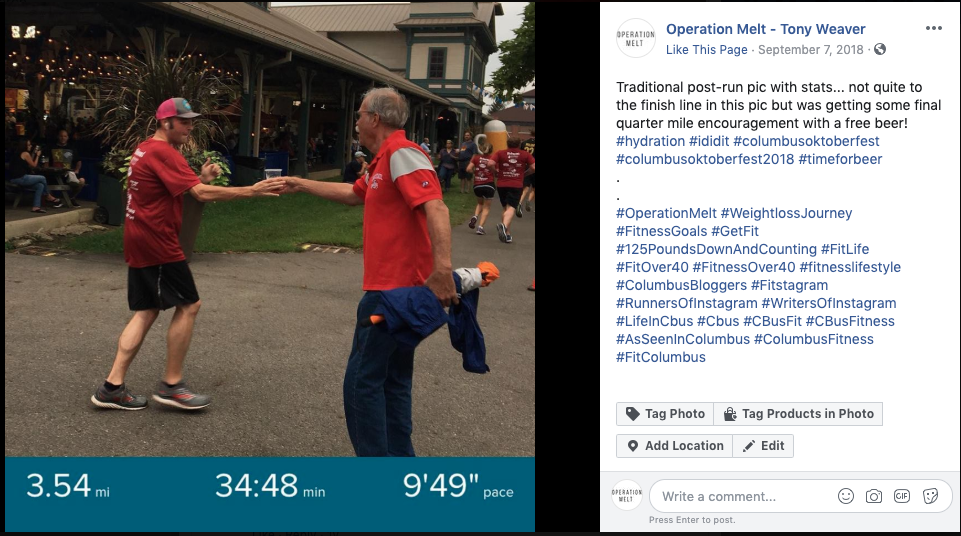
Task: Open the sticker picker icon
Action: pyautogui.click(x=930, y=496)
